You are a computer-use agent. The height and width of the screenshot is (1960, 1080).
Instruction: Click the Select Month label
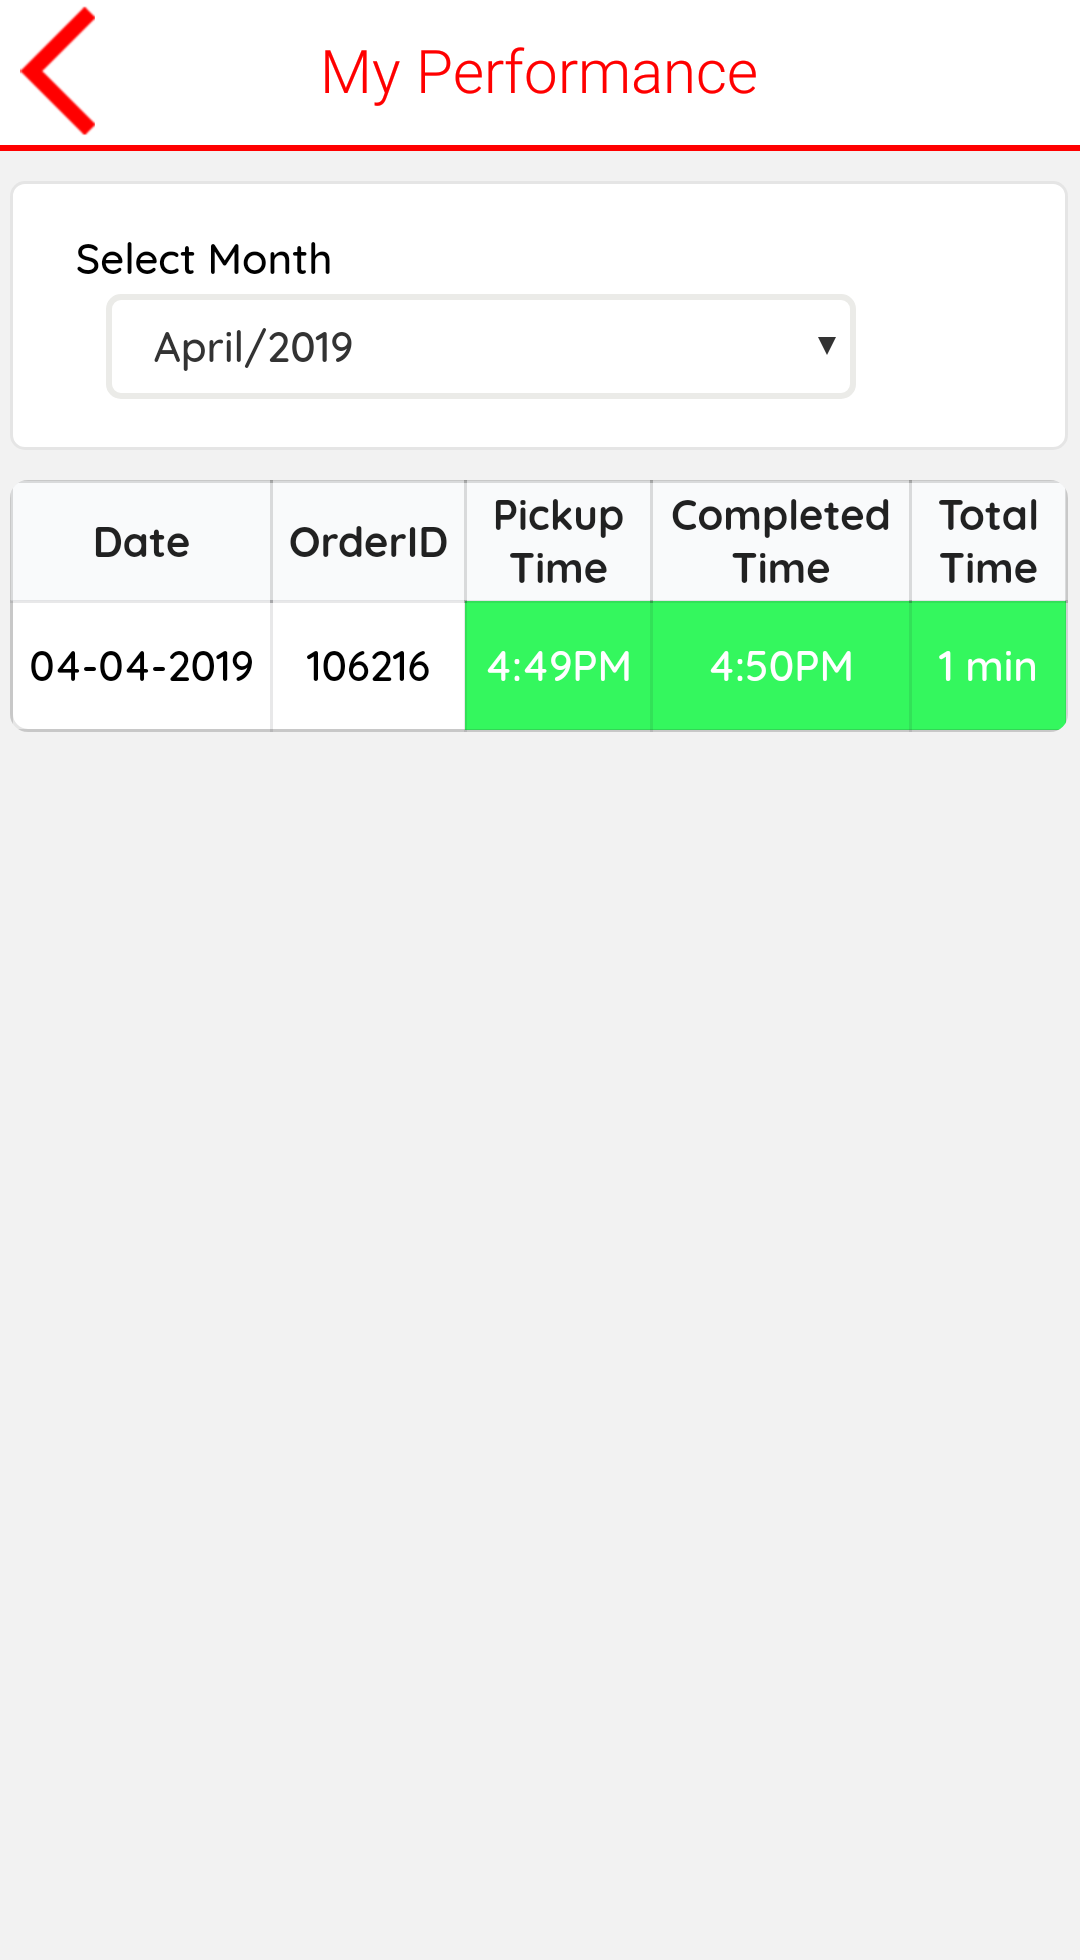[x=204, y=260]
